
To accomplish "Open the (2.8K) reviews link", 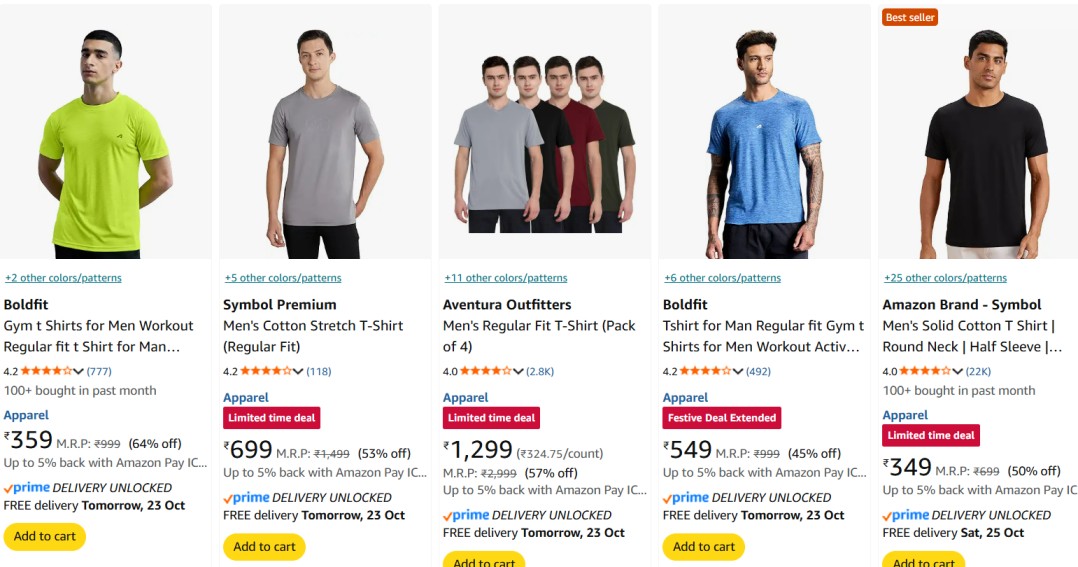I will tap(540, 372).
